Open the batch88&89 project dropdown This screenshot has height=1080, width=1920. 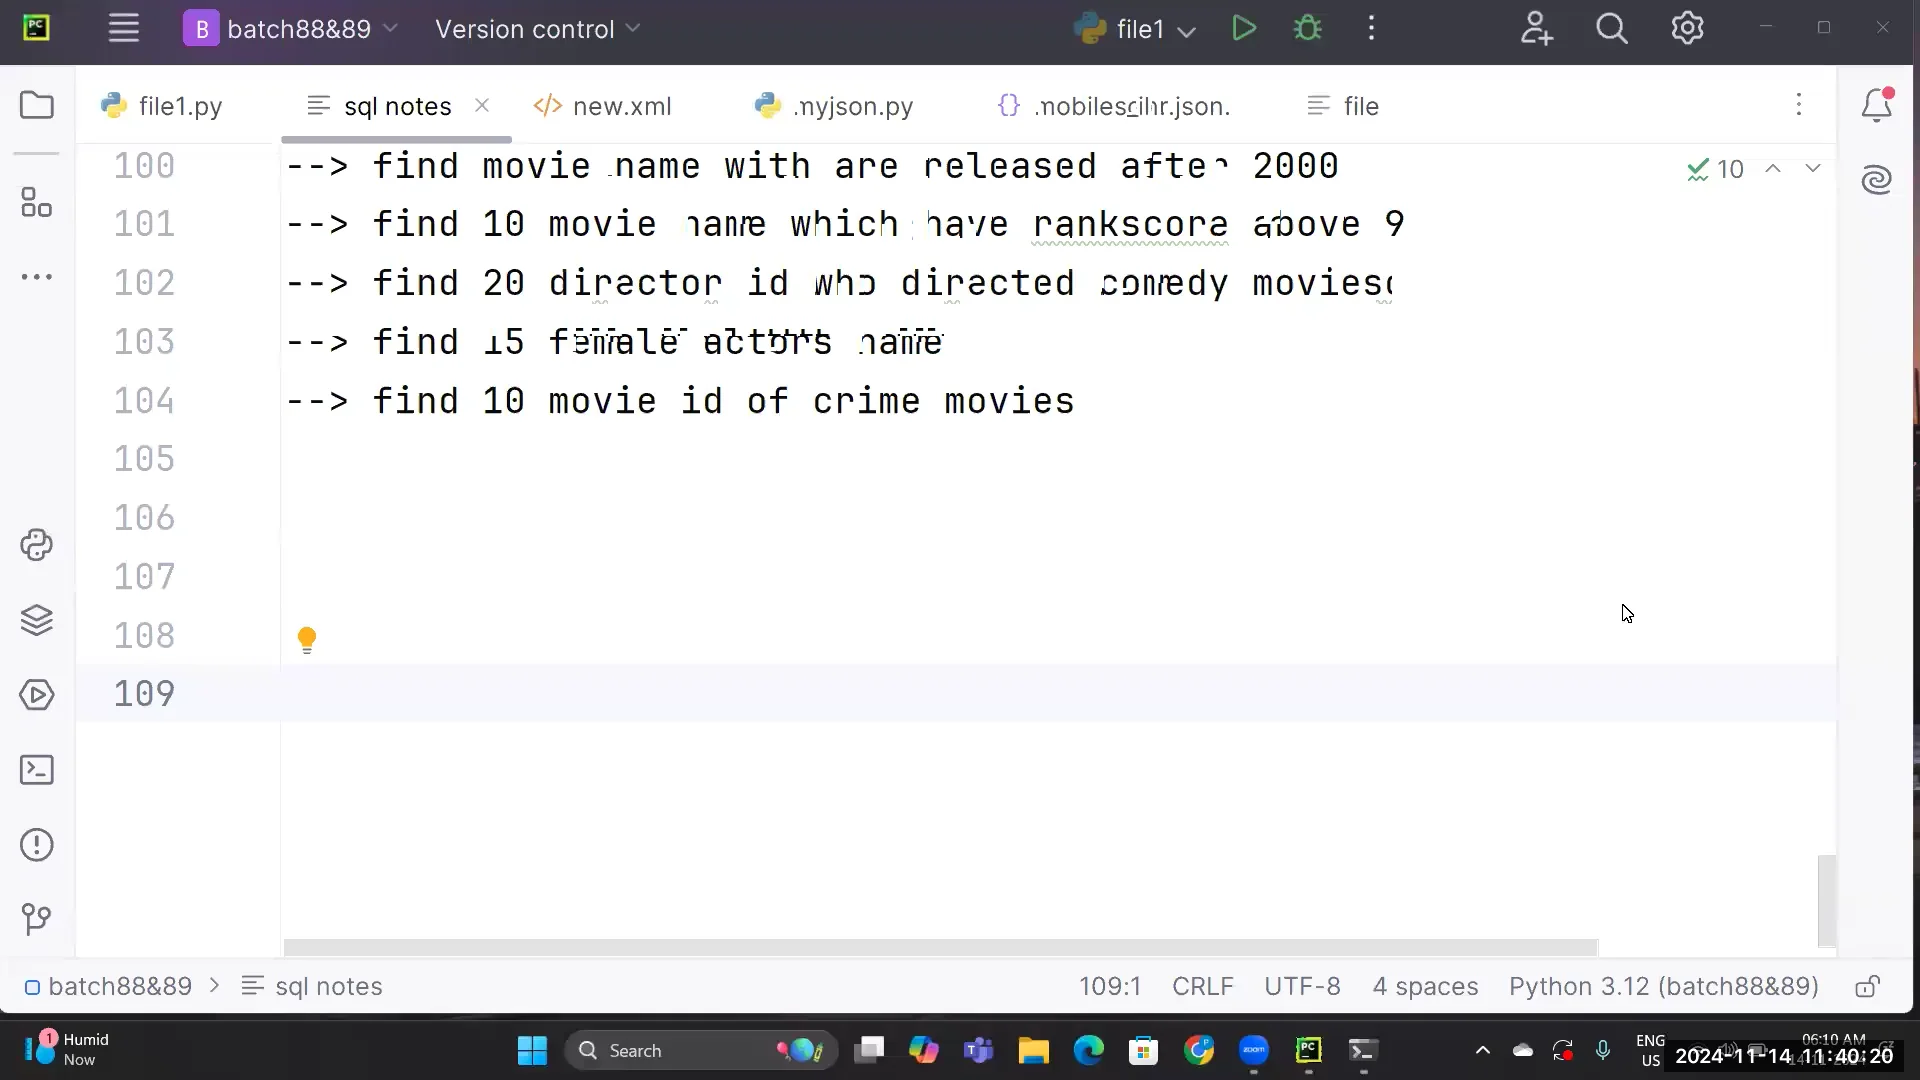click(x=291, y=29)
